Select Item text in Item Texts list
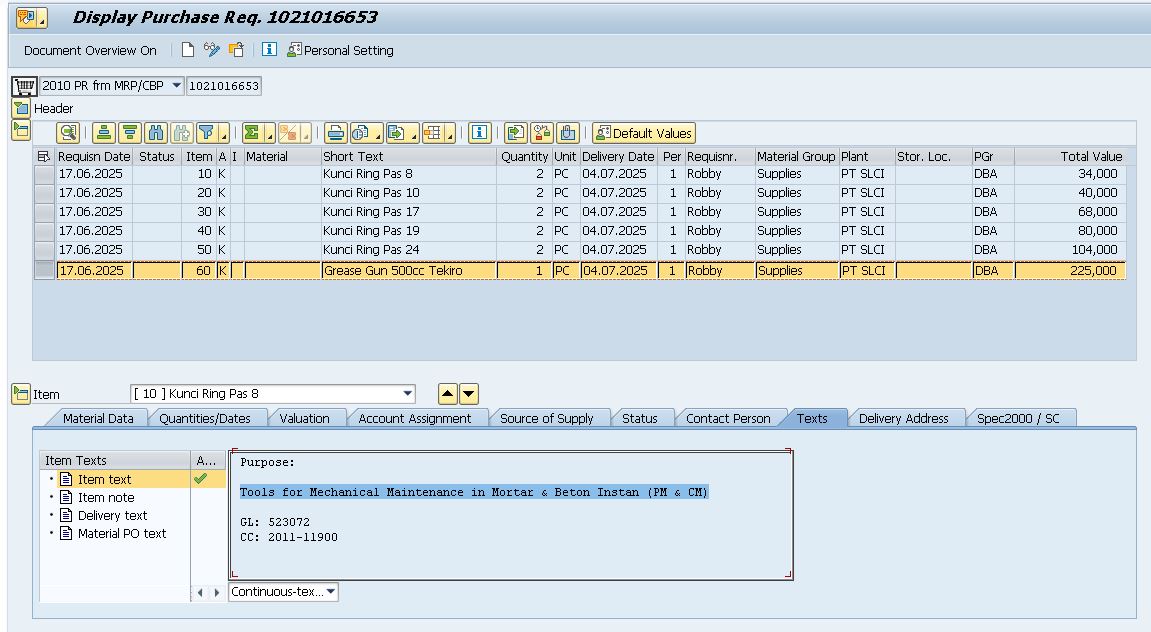Image resolution: width=1151 pixels, height=632 pixels. click(x=104, y=479)
